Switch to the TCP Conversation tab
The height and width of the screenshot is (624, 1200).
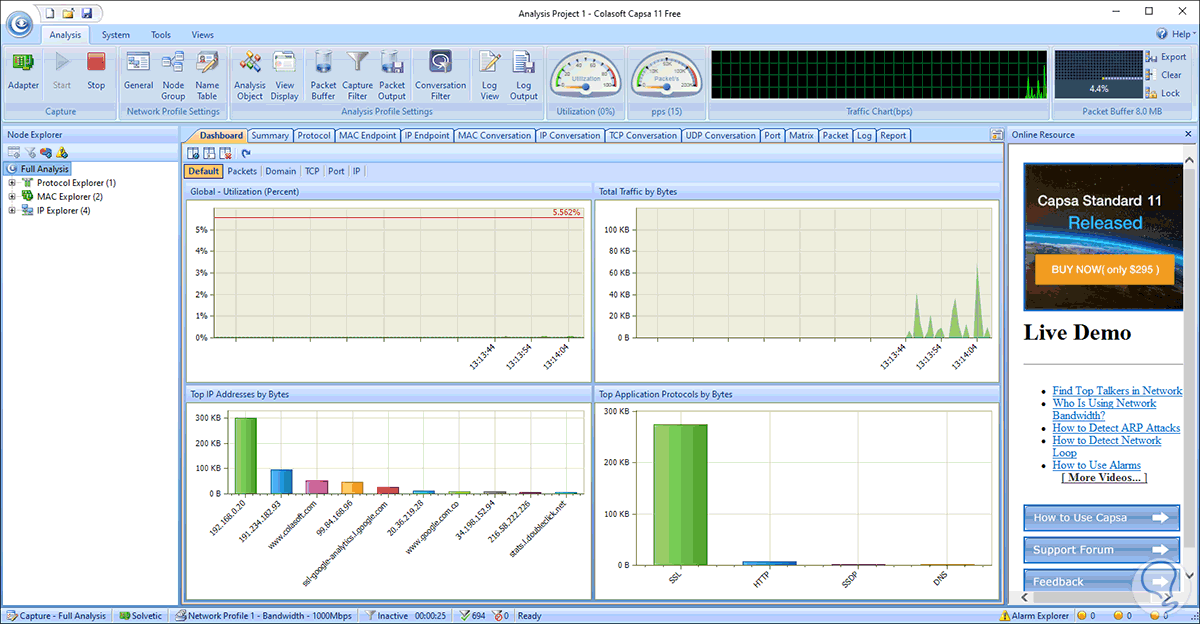pos(643,136)
